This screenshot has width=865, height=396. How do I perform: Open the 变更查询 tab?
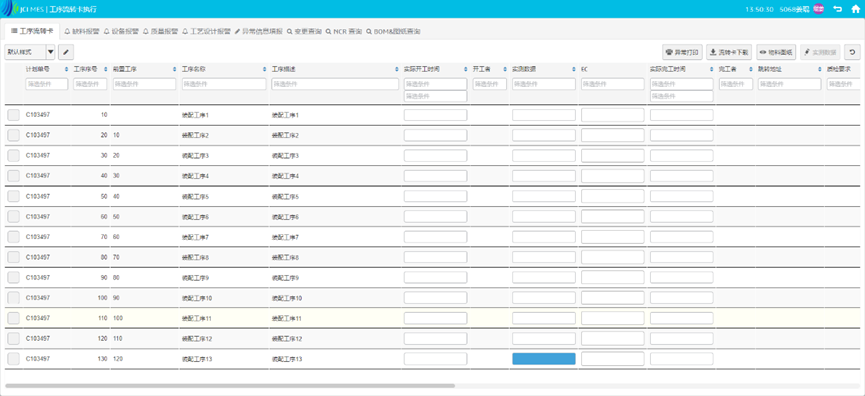coord(305,32)
